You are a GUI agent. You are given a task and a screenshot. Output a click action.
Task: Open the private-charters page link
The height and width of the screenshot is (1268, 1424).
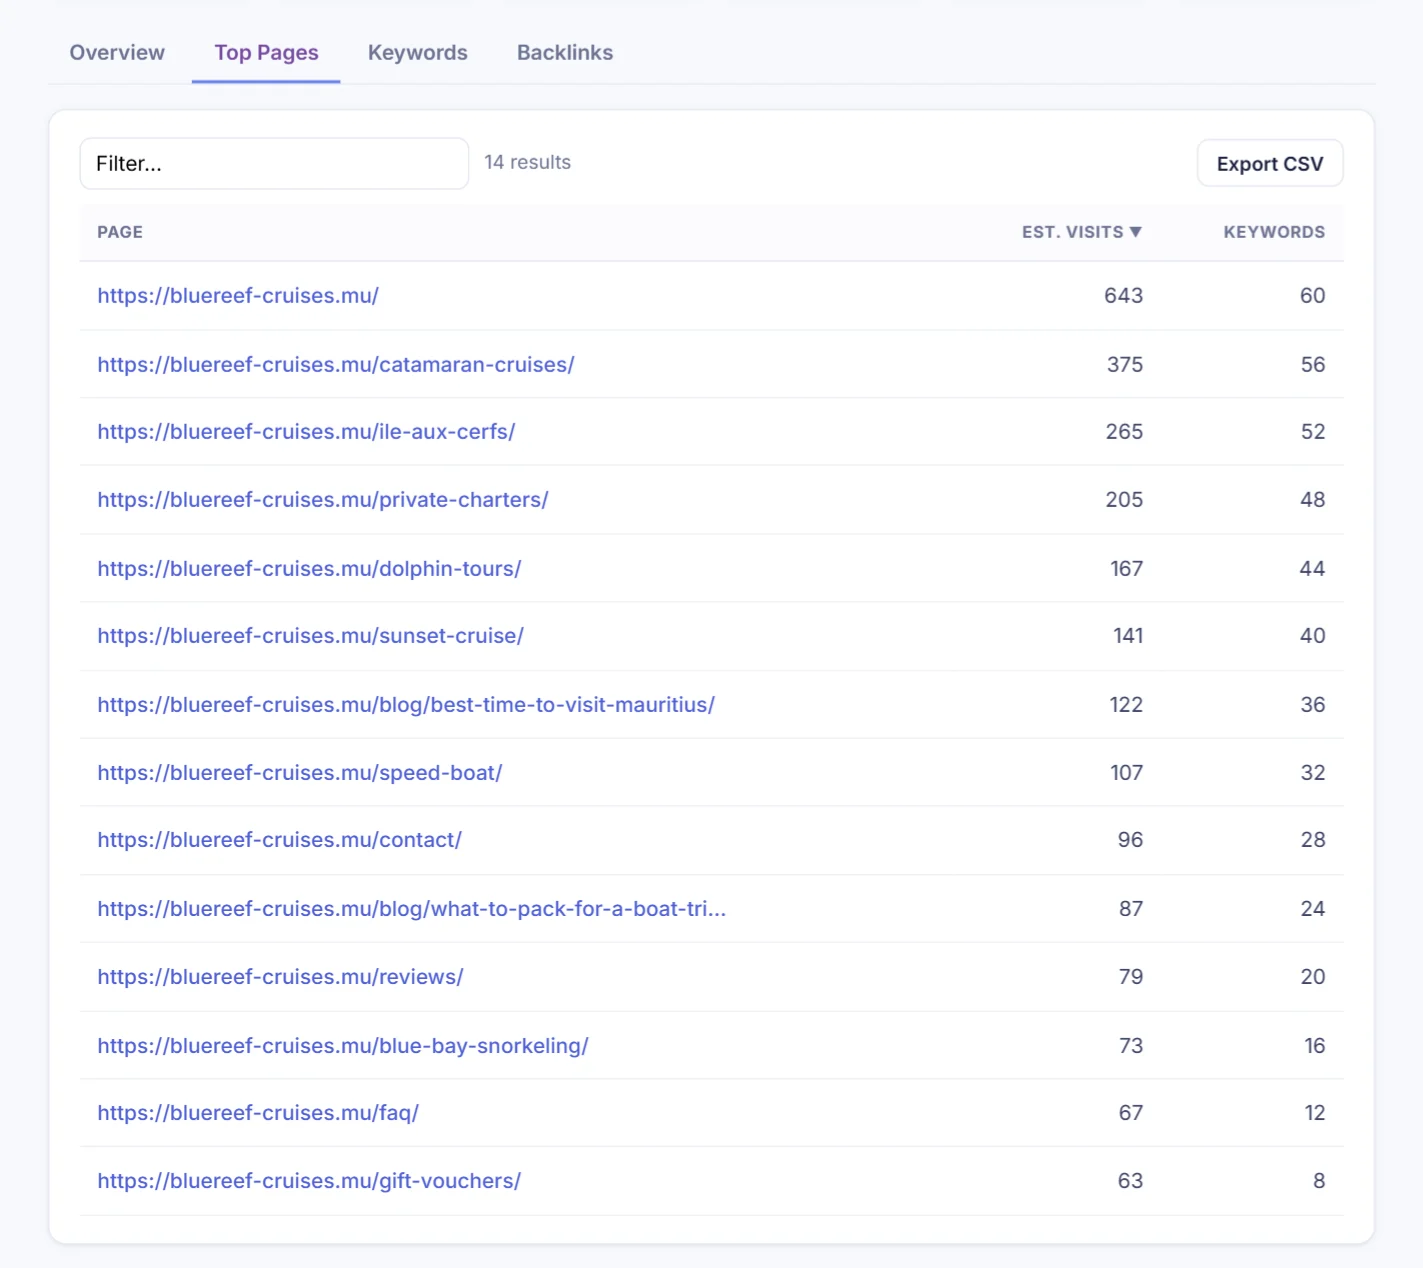[x=323, y=500]
